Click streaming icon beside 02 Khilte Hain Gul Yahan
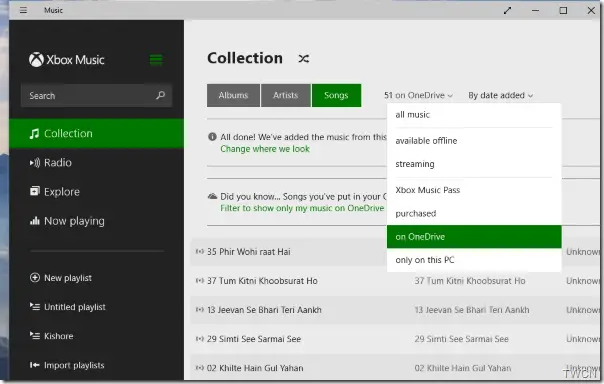The height and width of the screenshot is (384, 604). click(x=200, y=368)
